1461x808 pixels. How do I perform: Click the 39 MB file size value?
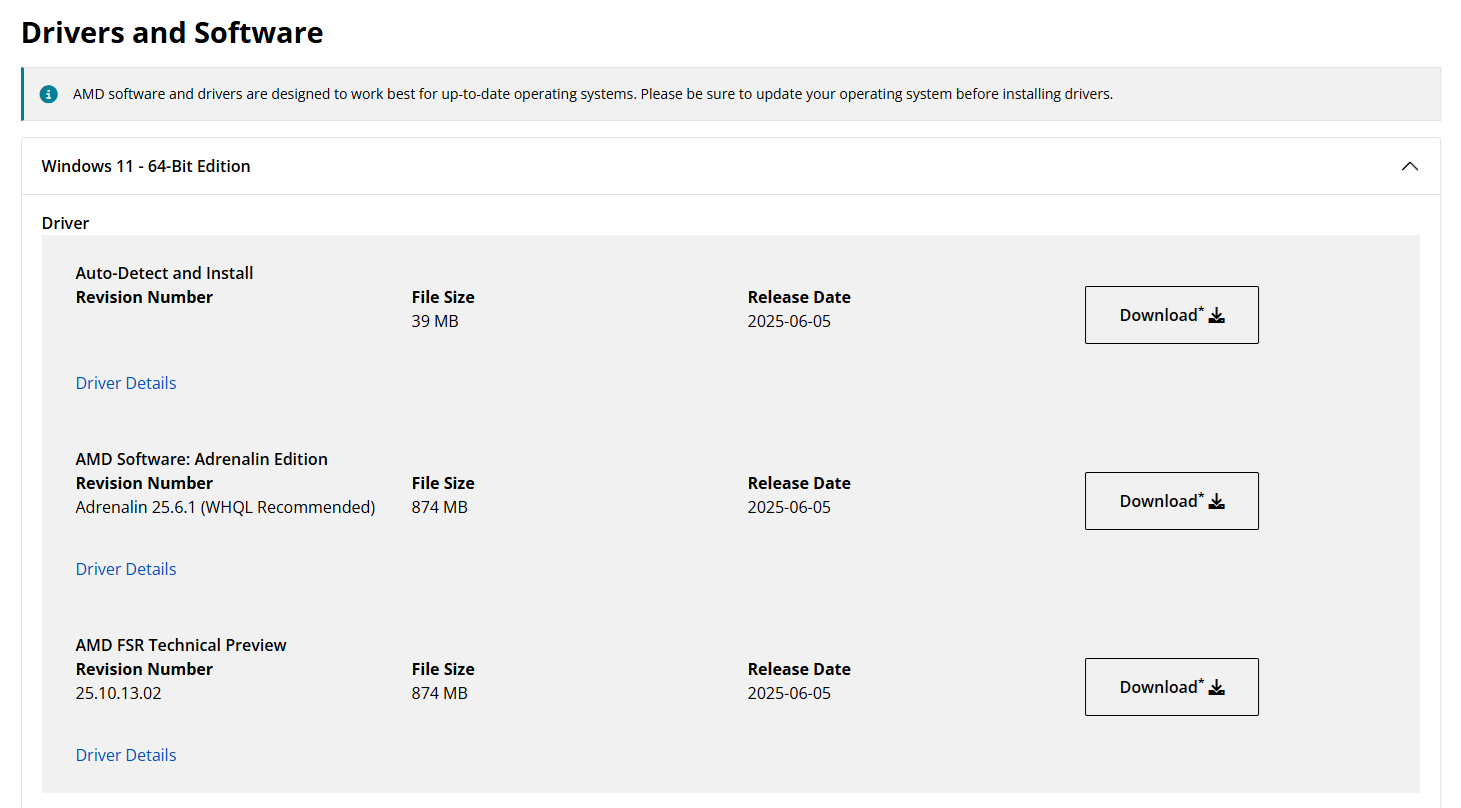[x=435, y=321]
